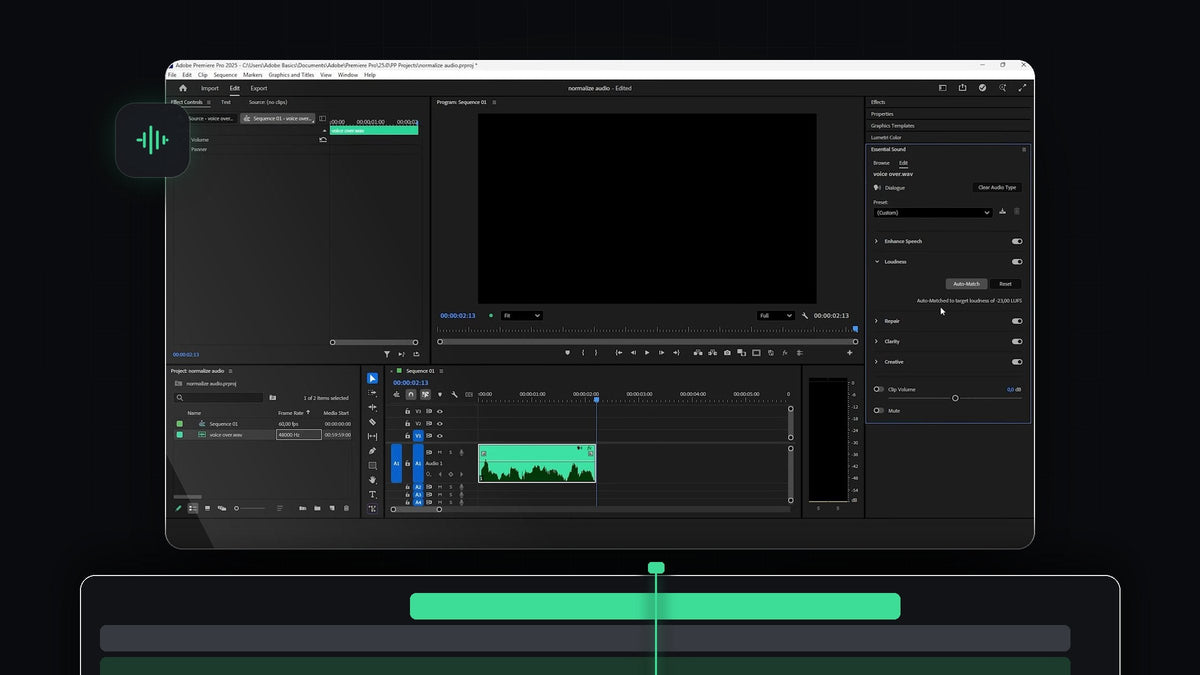The image size is (1200, 675).
Task: Toggle V3 track output eye icon
Action: pos(439,411)
